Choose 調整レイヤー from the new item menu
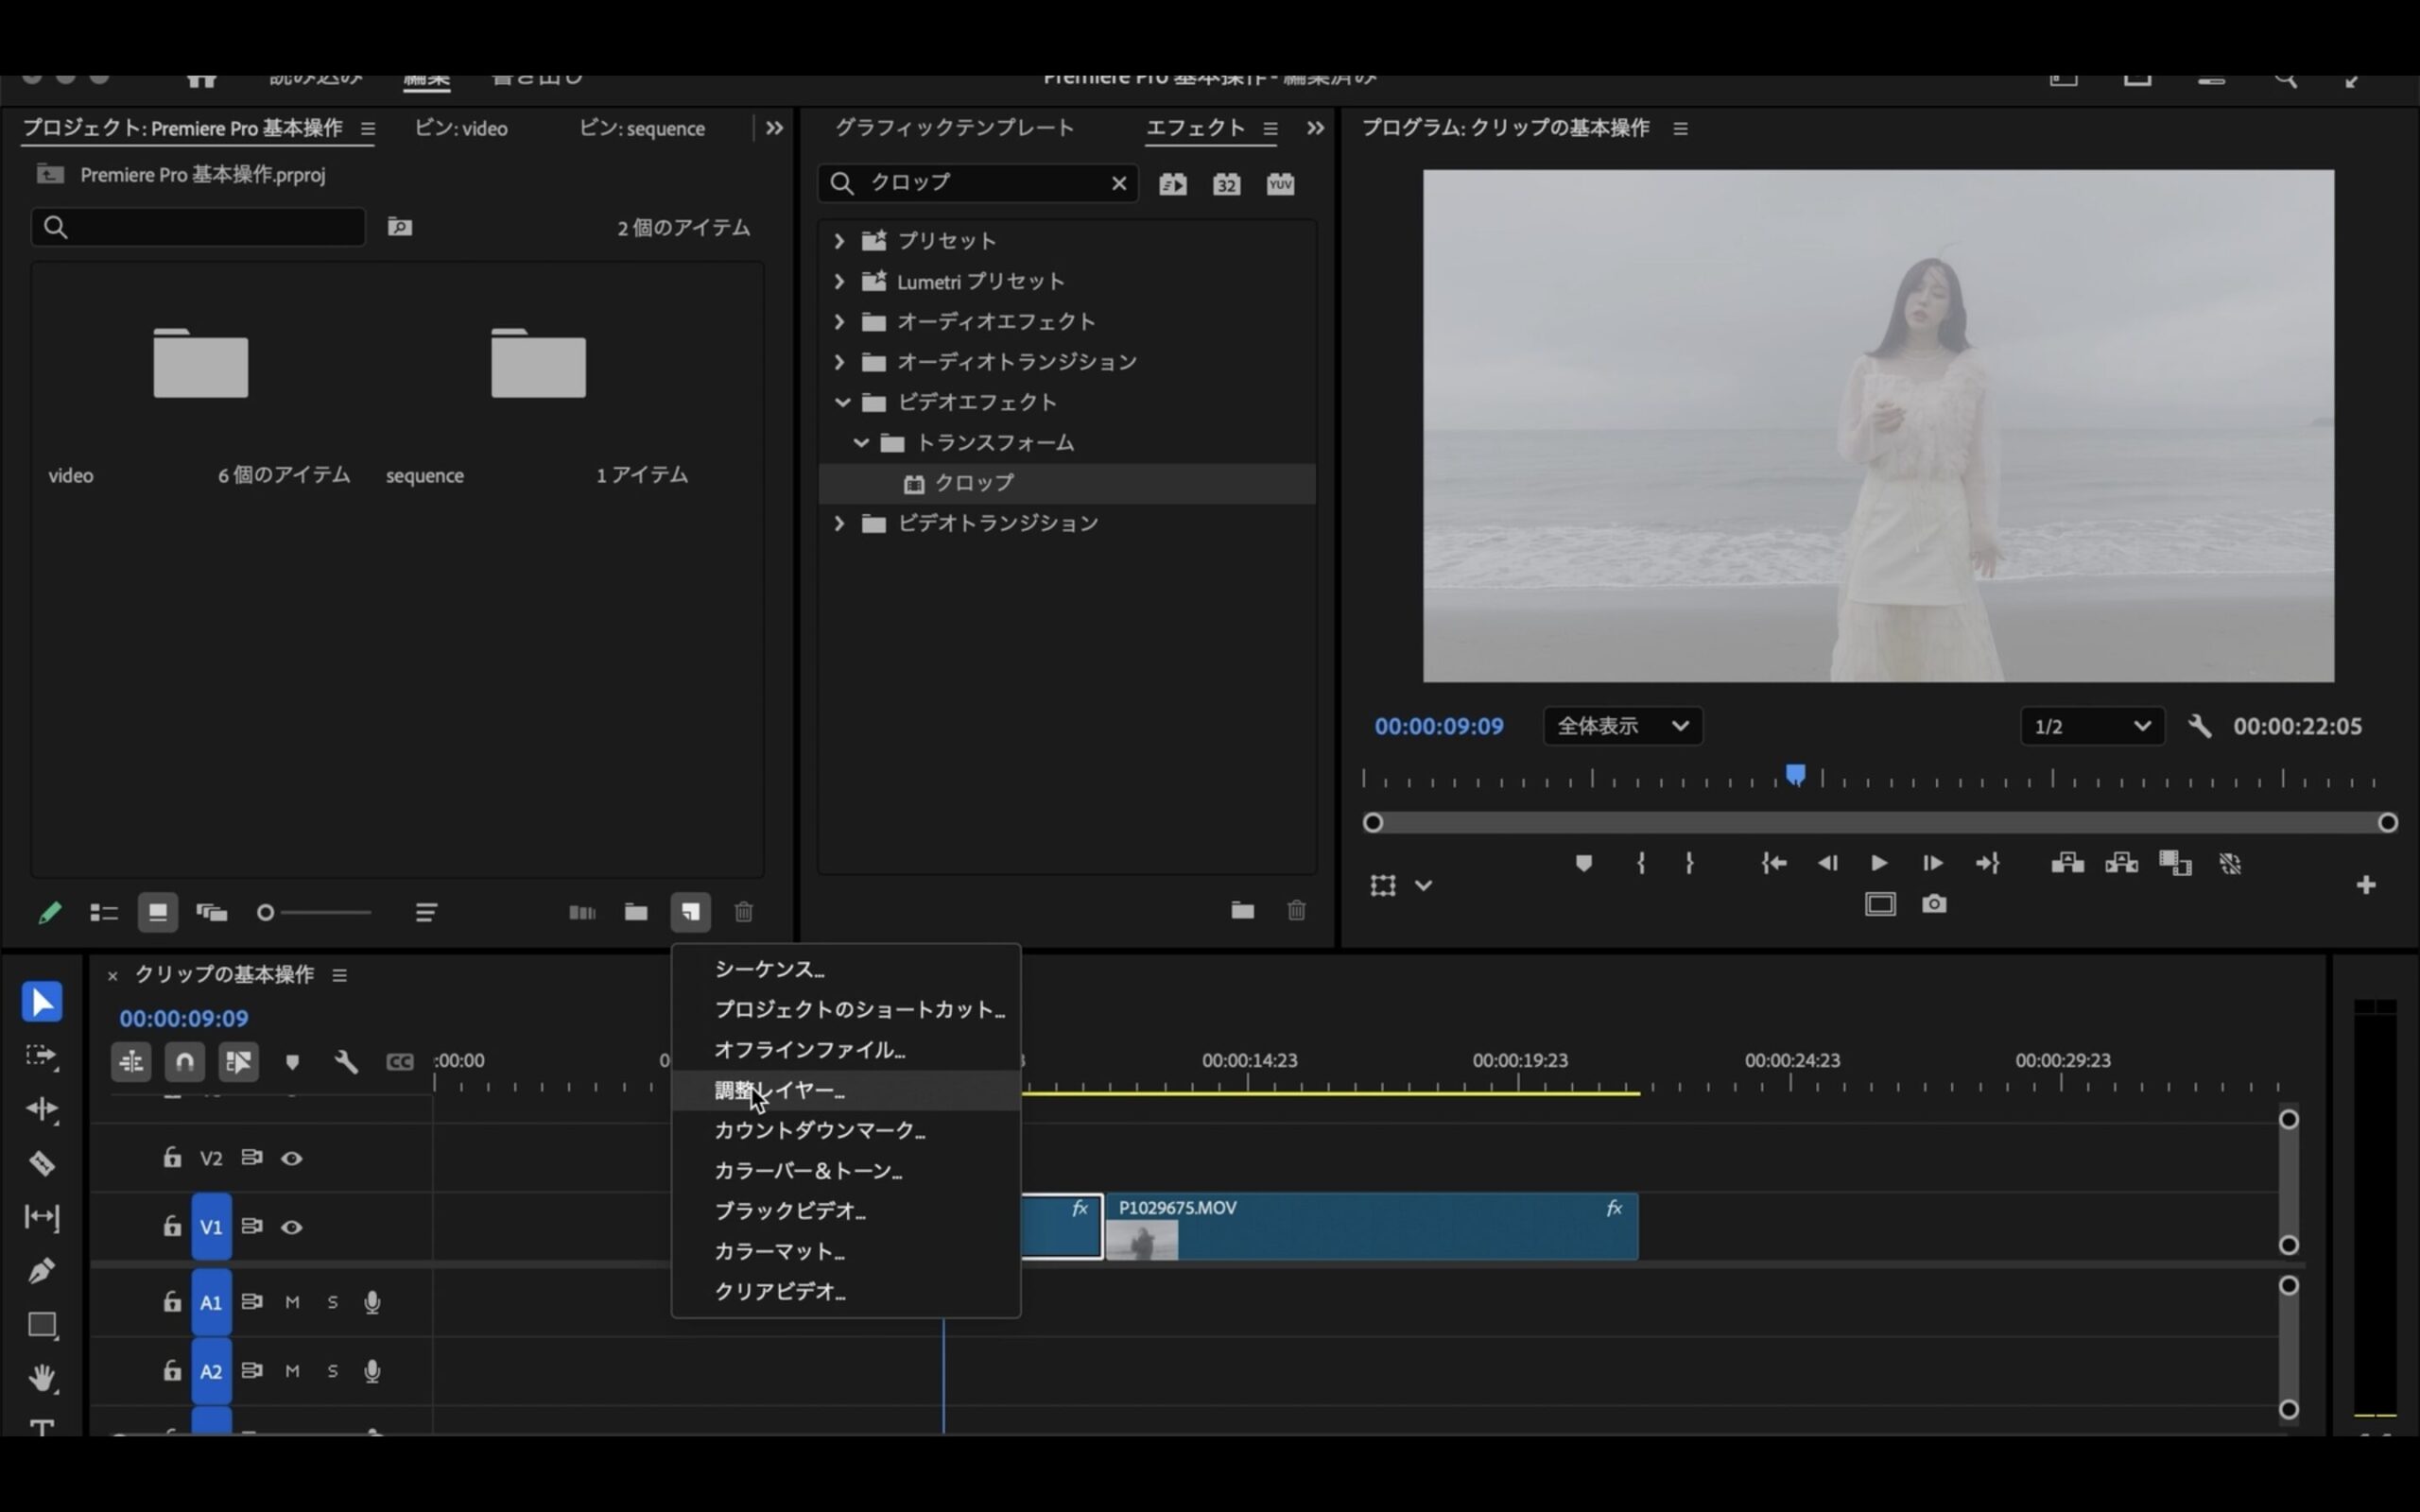This screenshot has width=2420, height=1512. point(846,1090)
